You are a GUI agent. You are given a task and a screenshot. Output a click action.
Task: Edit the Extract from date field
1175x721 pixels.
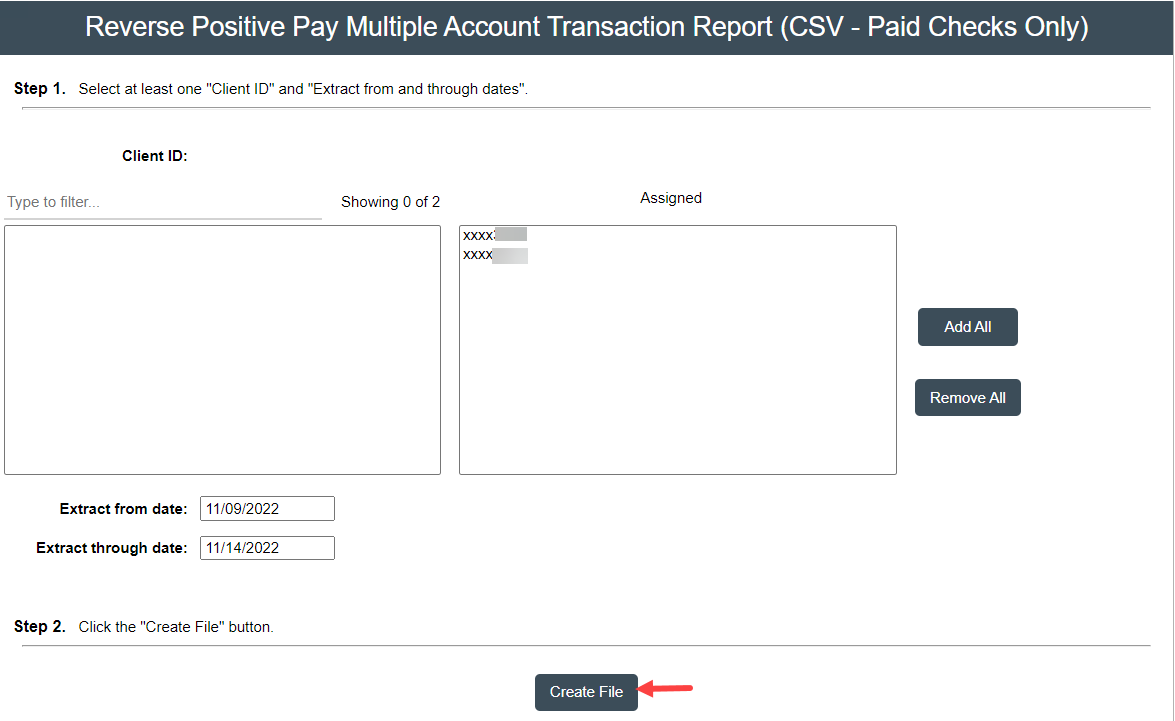267,509
